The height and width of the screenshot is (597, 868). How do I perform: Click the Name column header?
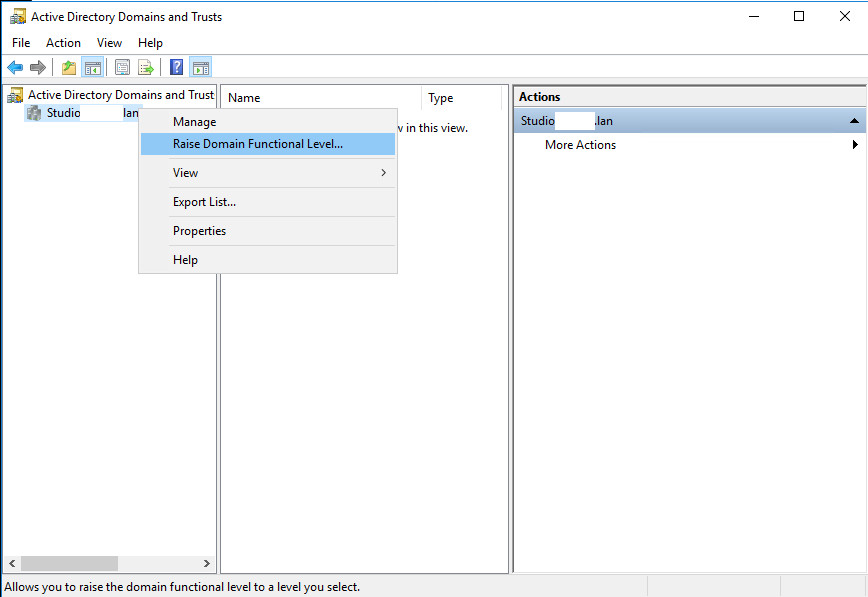click(x=321, y=98)
